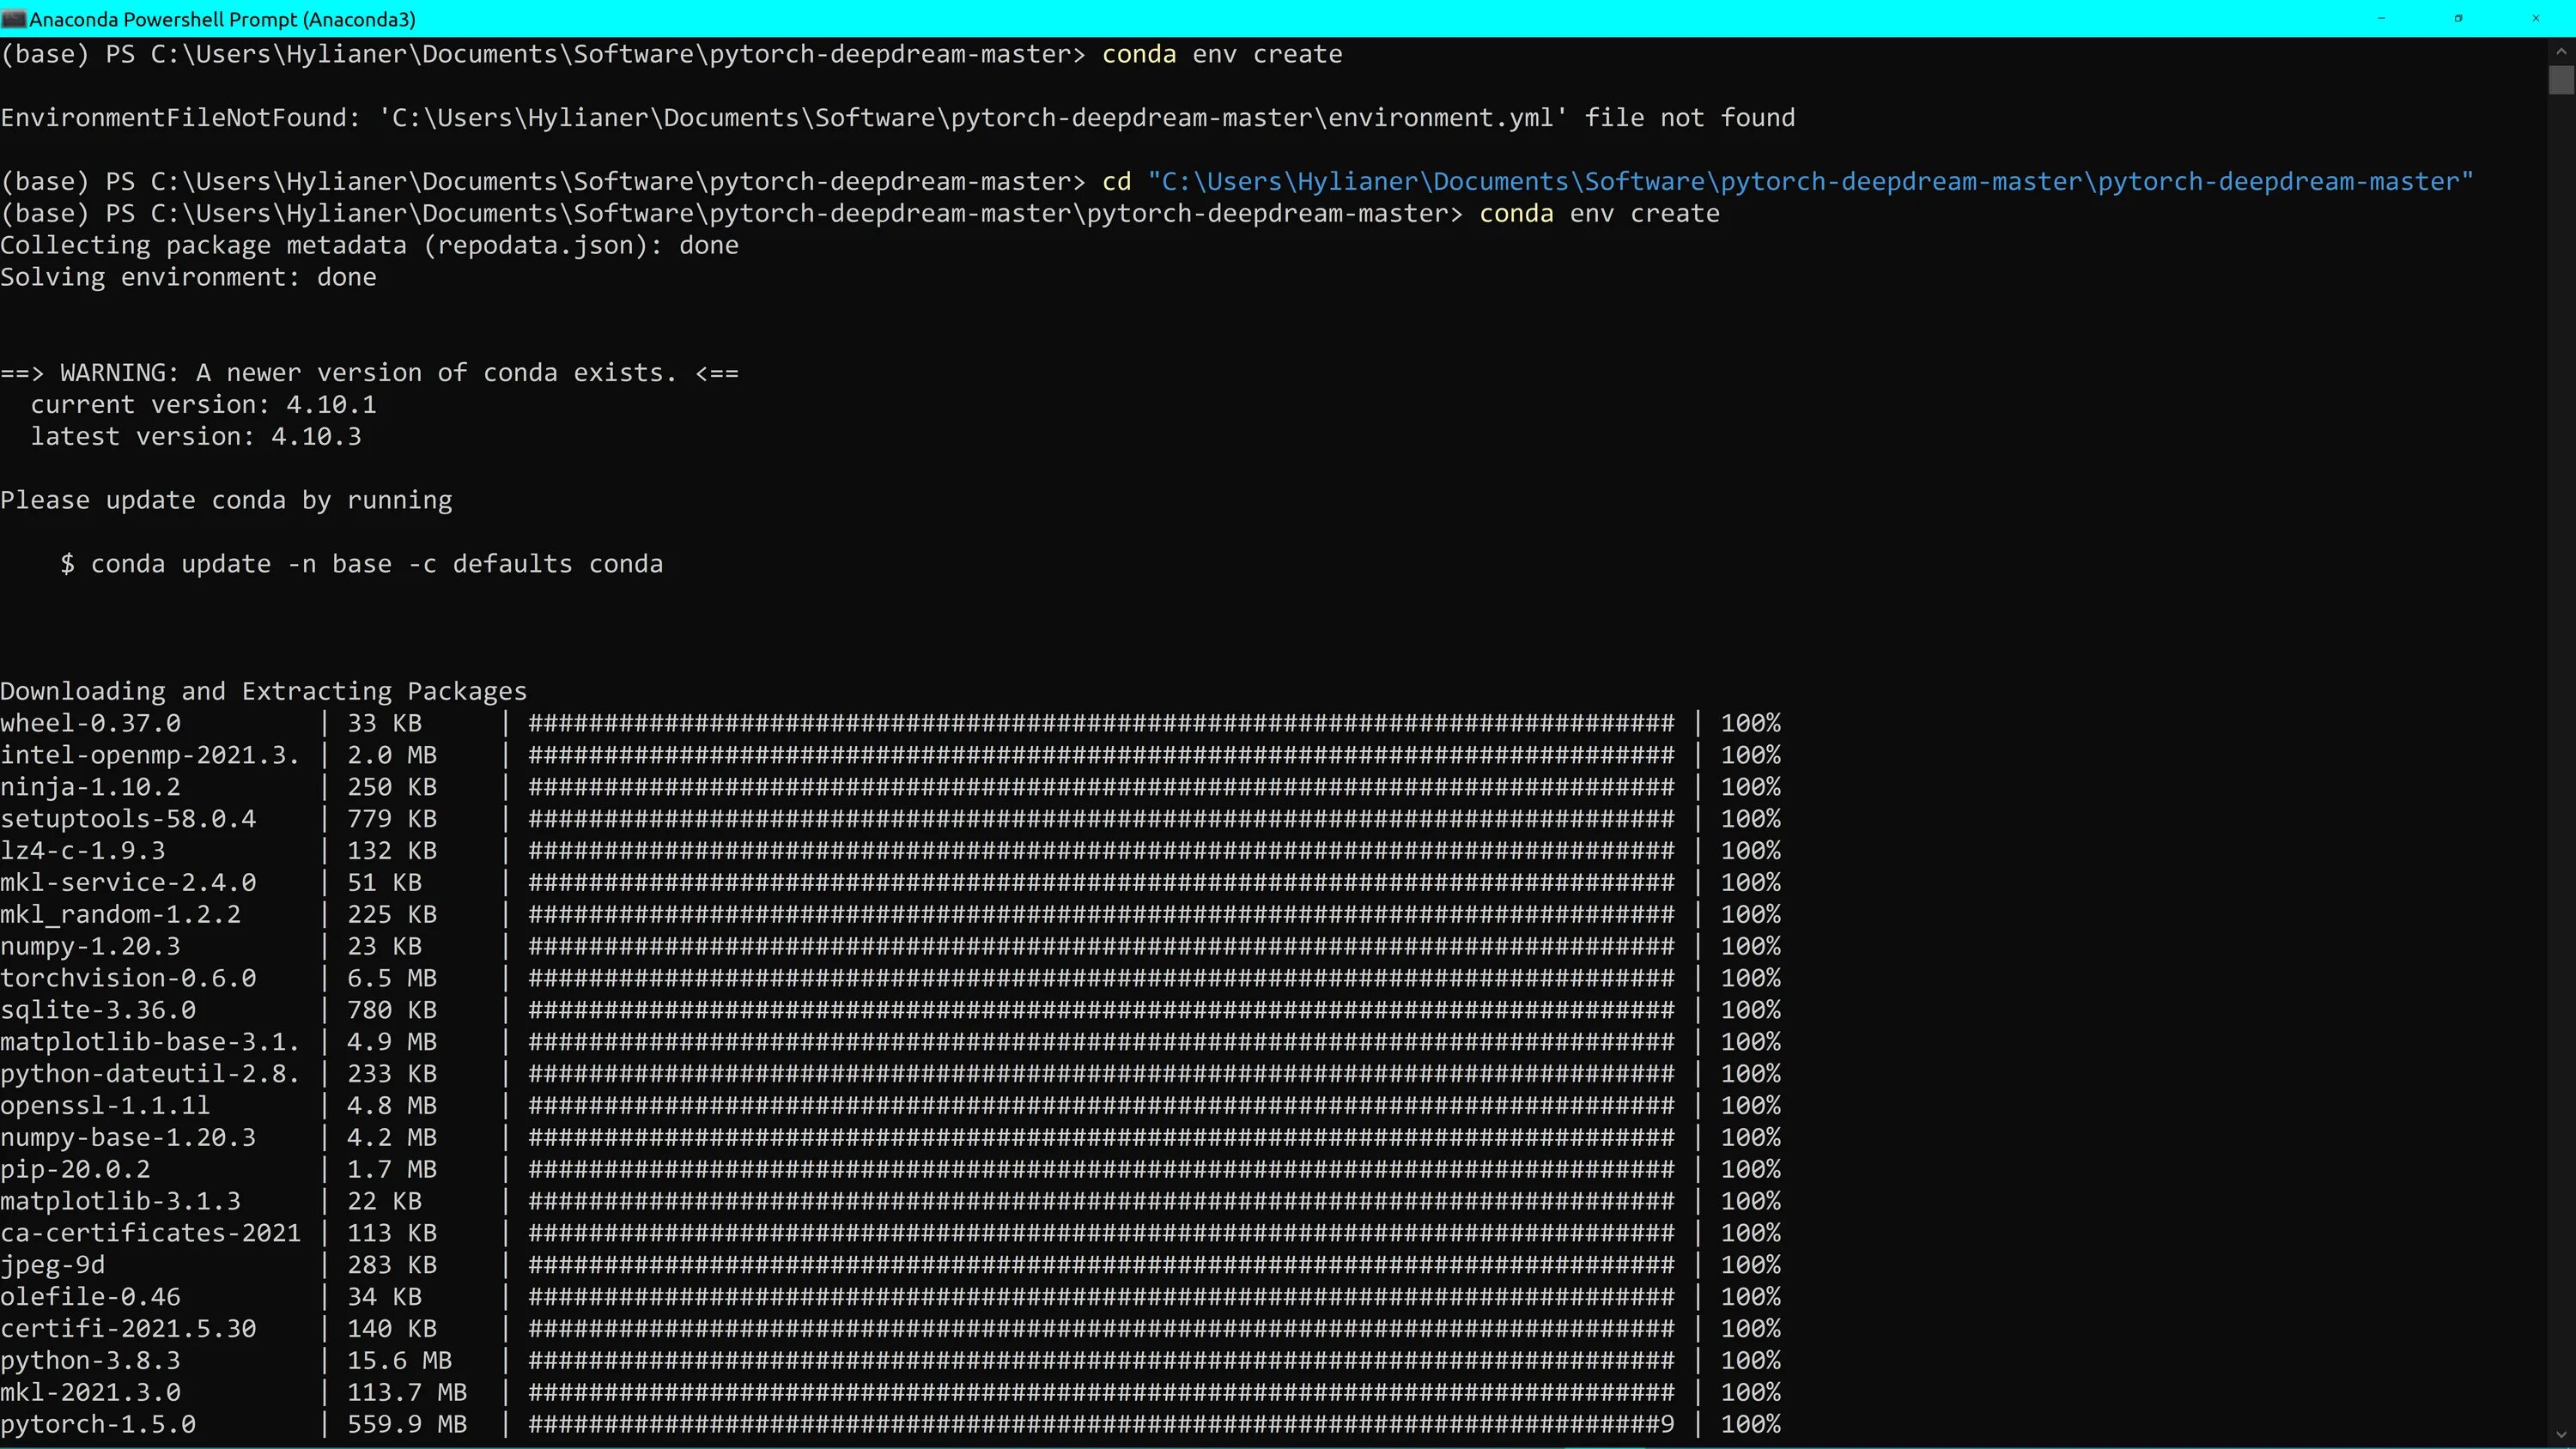2576x1449 pixels.
Task: Close the Anaconda Powershell Prompt window
Action: point(2536,18)
